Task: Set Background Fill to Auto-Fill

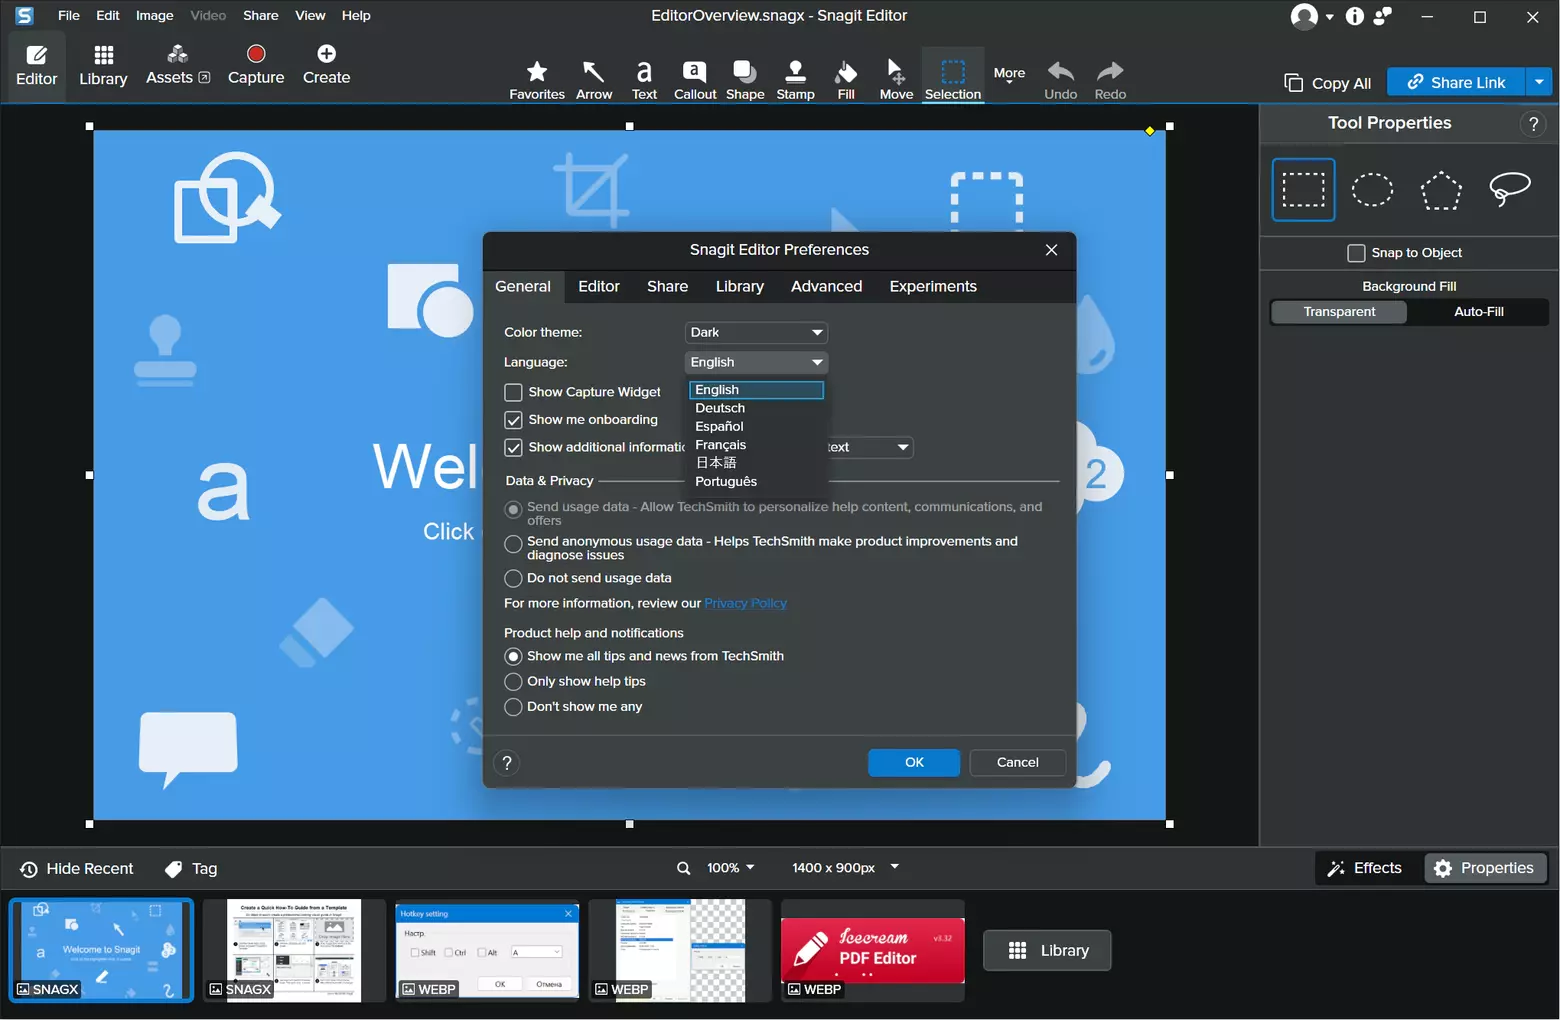Action: [1478, 312]
